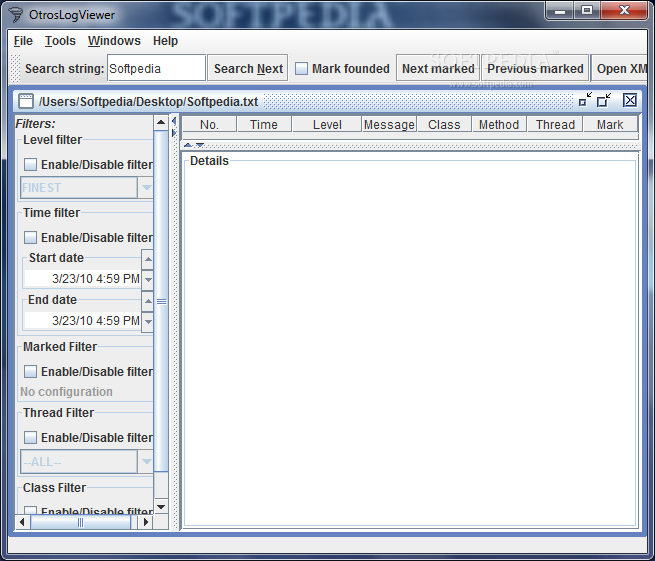
Task: Click the filters scroll up arrow
Action: pyautogui.click(x=161, y=123)
